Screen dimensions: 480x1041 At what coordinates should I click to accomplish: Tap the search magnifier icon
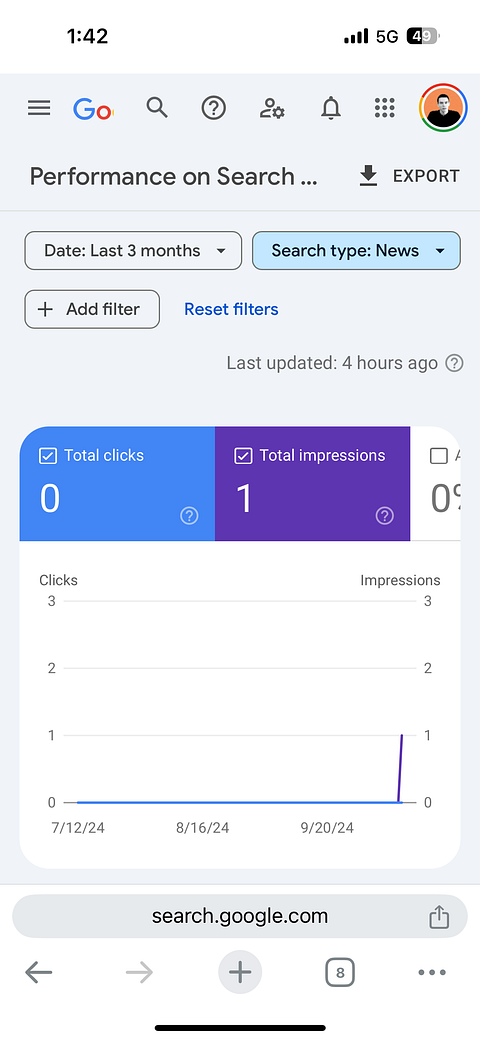coord(157,108)
